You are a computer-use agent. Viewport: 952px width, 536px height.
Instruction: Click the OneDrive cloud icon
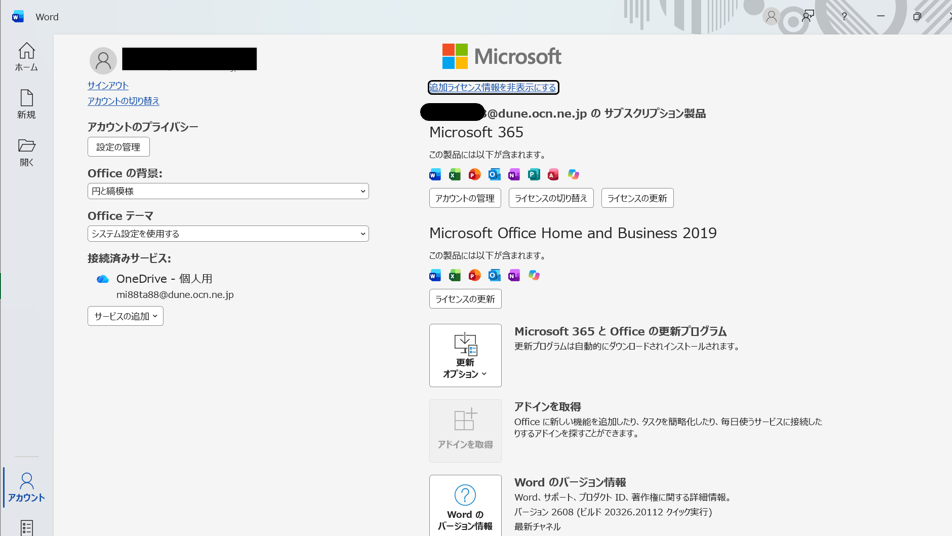[103, 279]
